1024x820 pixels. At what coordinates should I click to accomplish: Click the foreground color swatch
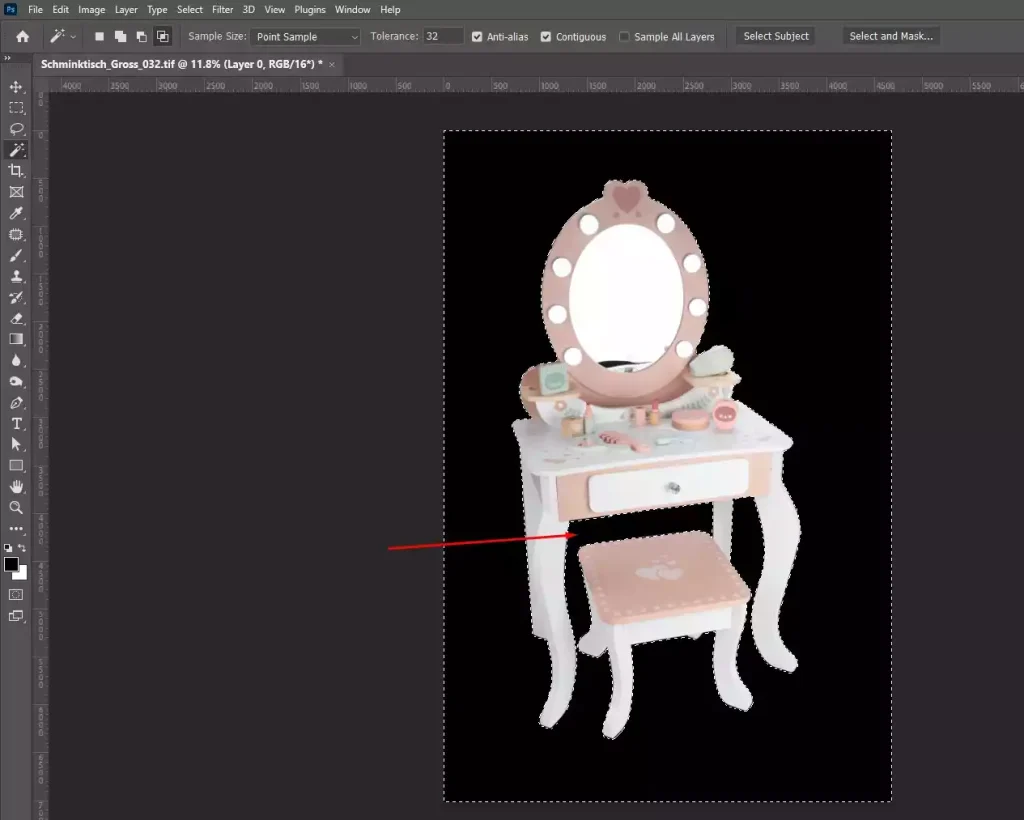[x=12, y=565]
